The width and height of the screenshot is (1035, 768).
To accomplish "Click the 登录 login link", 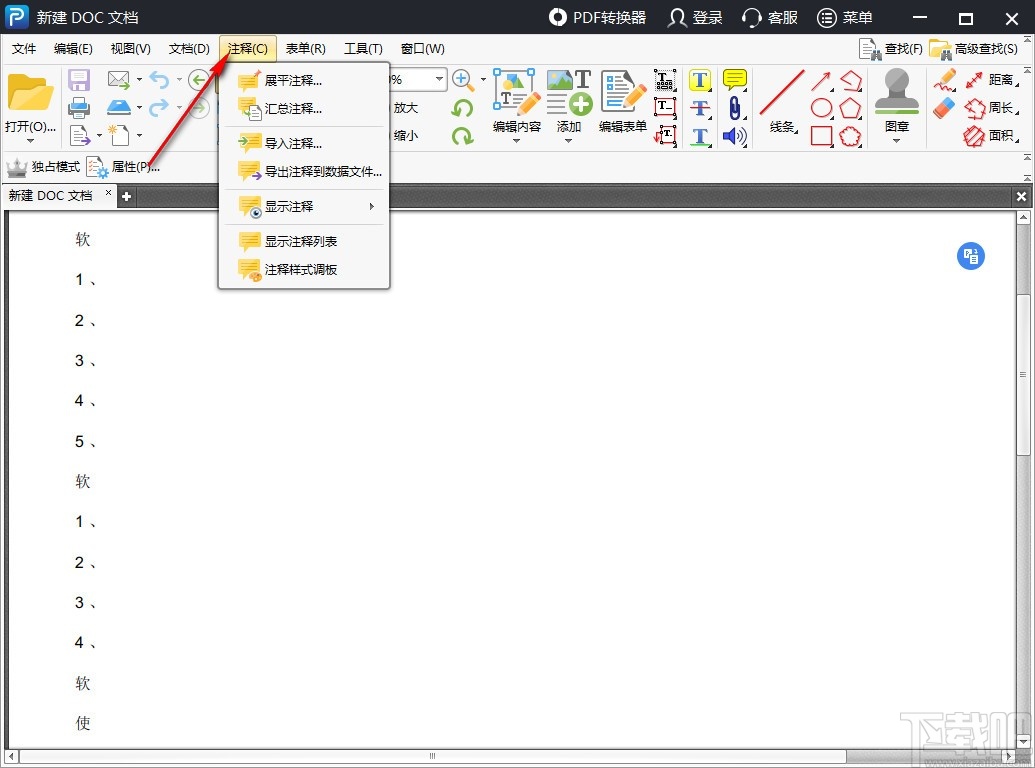I will coord(694,17).
